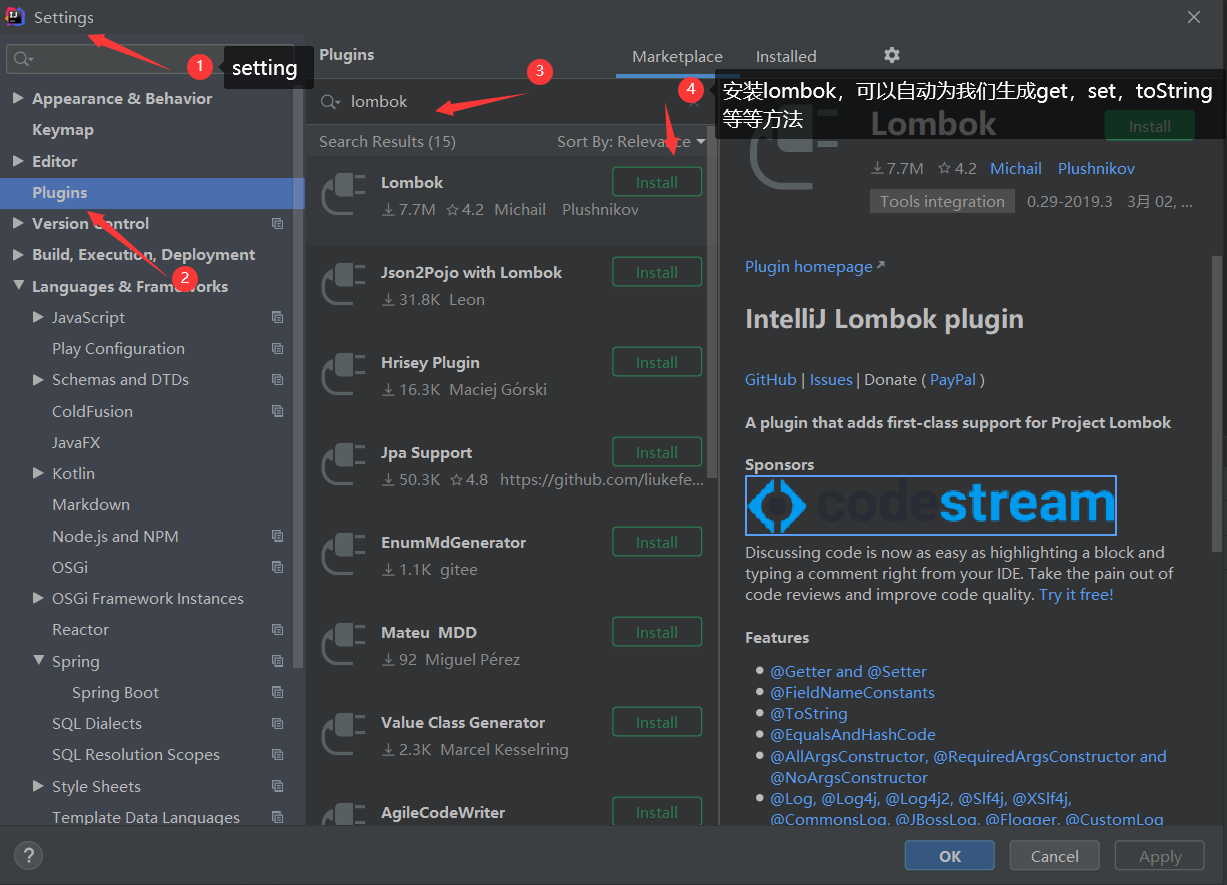Select JavaFX settings item

click(76, 442)
